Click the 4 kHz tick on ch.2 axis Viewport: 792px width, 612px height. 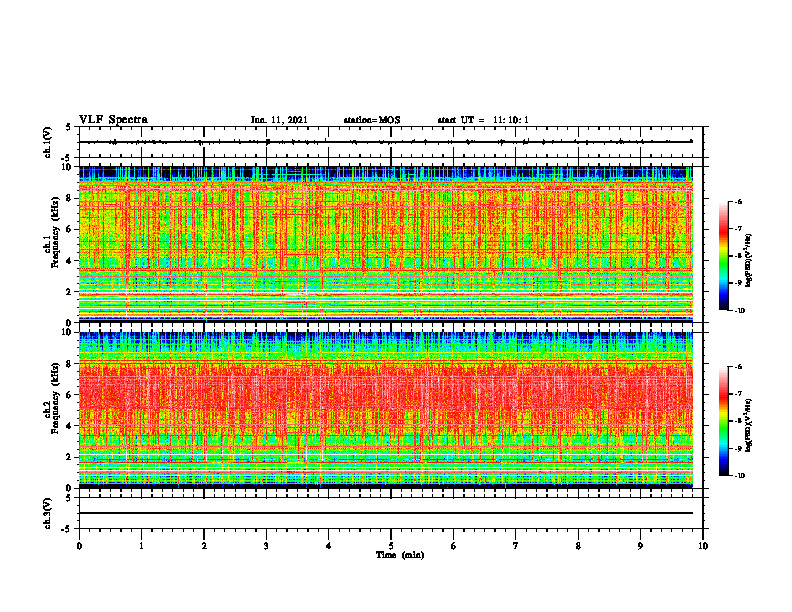(70, 426)
